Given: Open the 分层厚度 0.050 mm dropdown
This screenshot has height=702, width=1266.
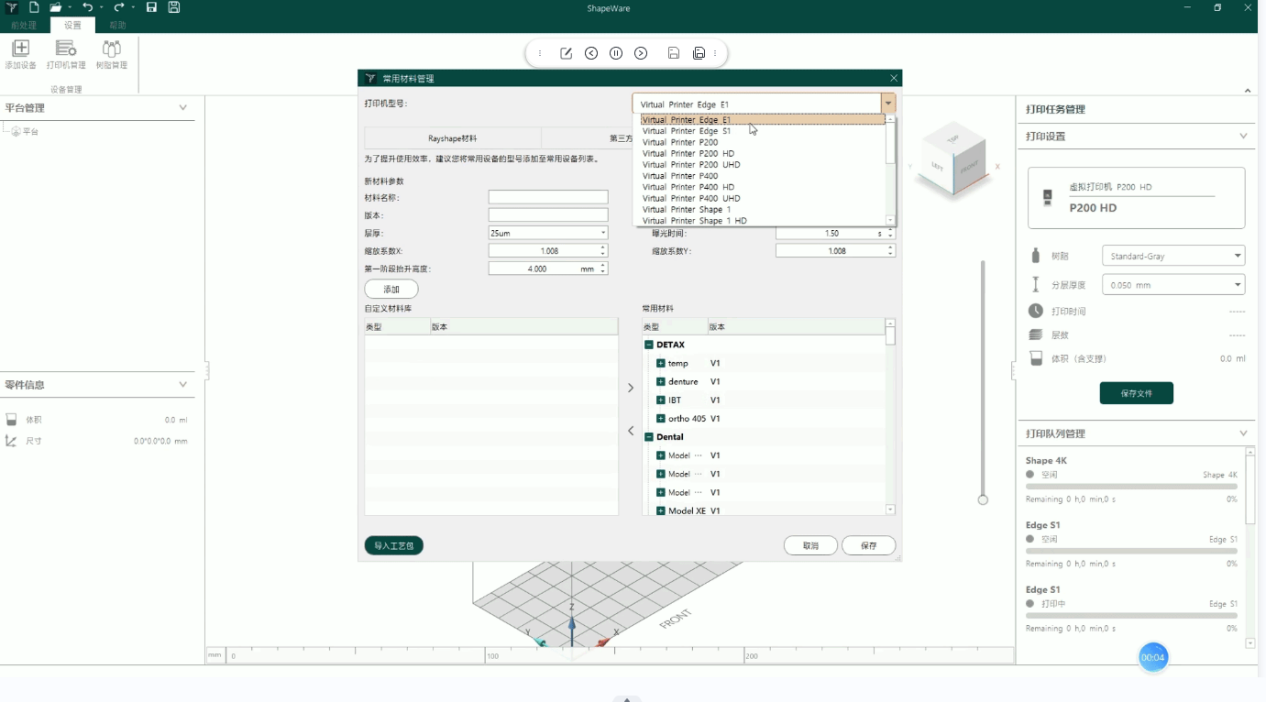Looking at the screenshot, I should (1173, 285).
